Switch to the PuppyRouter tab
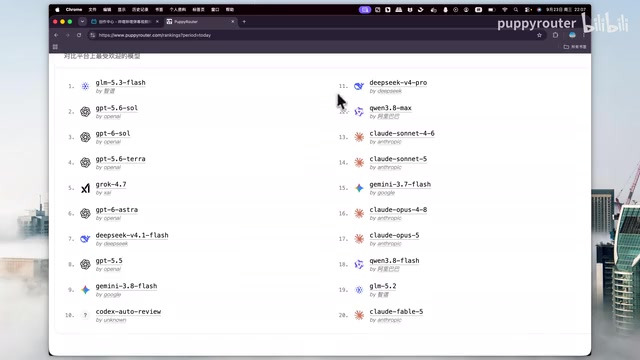 201,22
